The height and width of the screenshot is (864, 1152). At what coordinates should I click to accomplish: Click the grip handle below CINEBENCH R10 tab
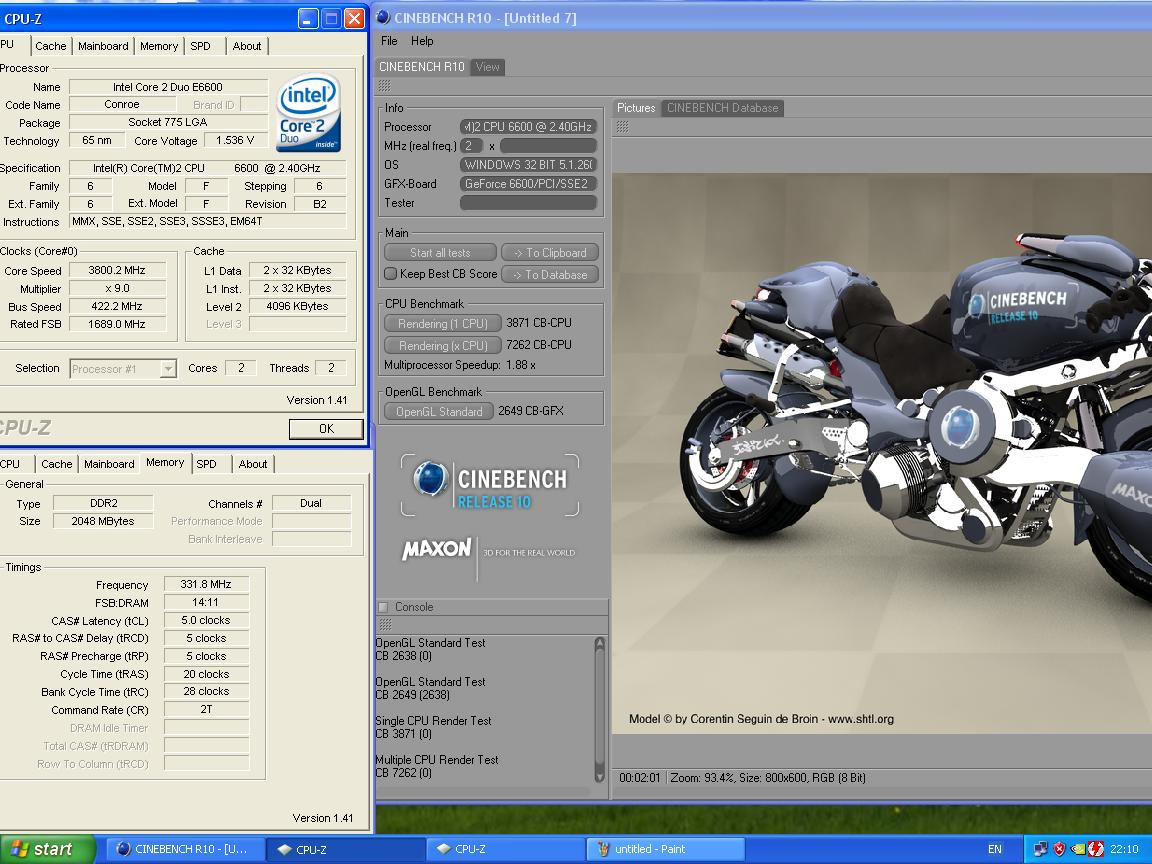coord(384,87)
